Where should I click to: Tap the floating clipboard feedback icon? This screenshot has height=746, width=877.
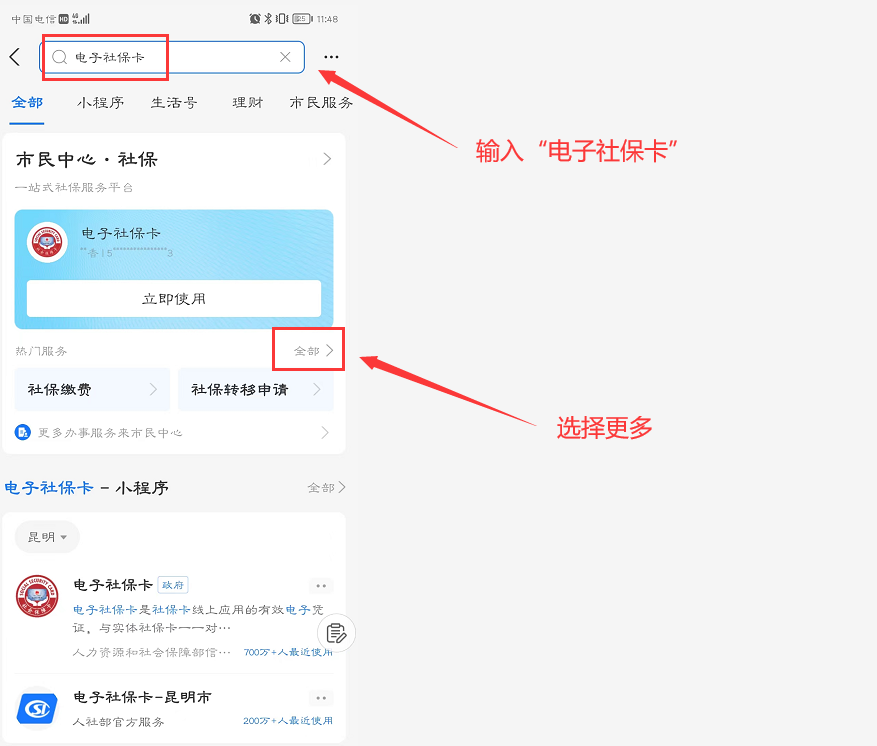[336, 633]
